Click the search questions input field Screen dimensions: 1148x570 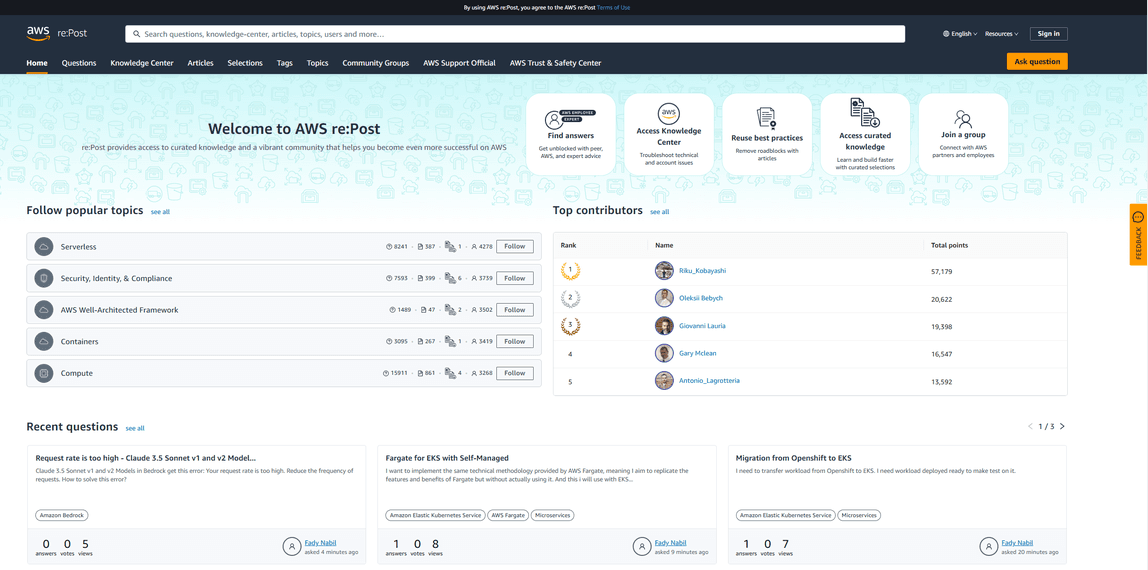click(515, 34)
